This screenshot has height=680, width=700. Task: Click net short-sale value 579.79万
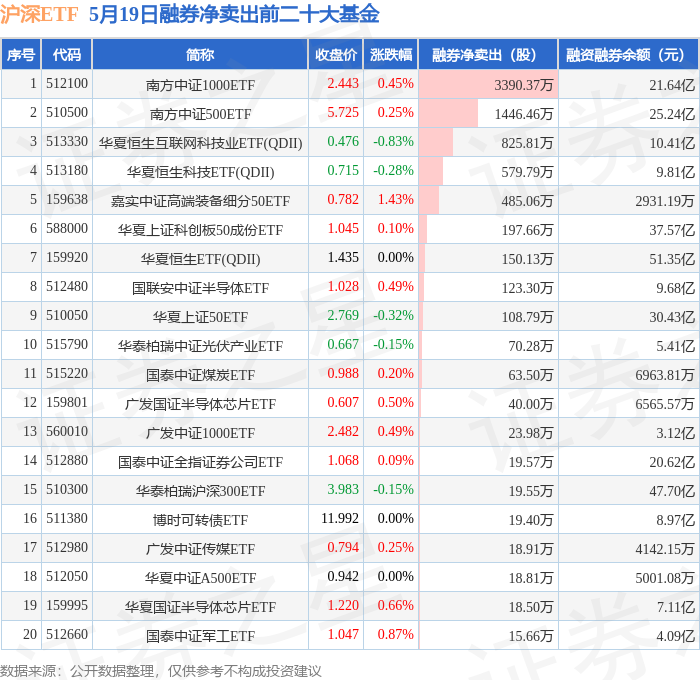[x=527, y=172]
